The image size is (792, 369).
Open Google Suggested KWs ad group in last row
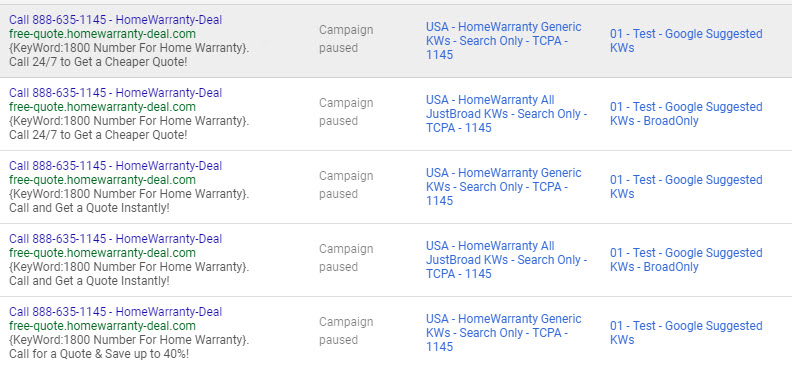[686, 333]
